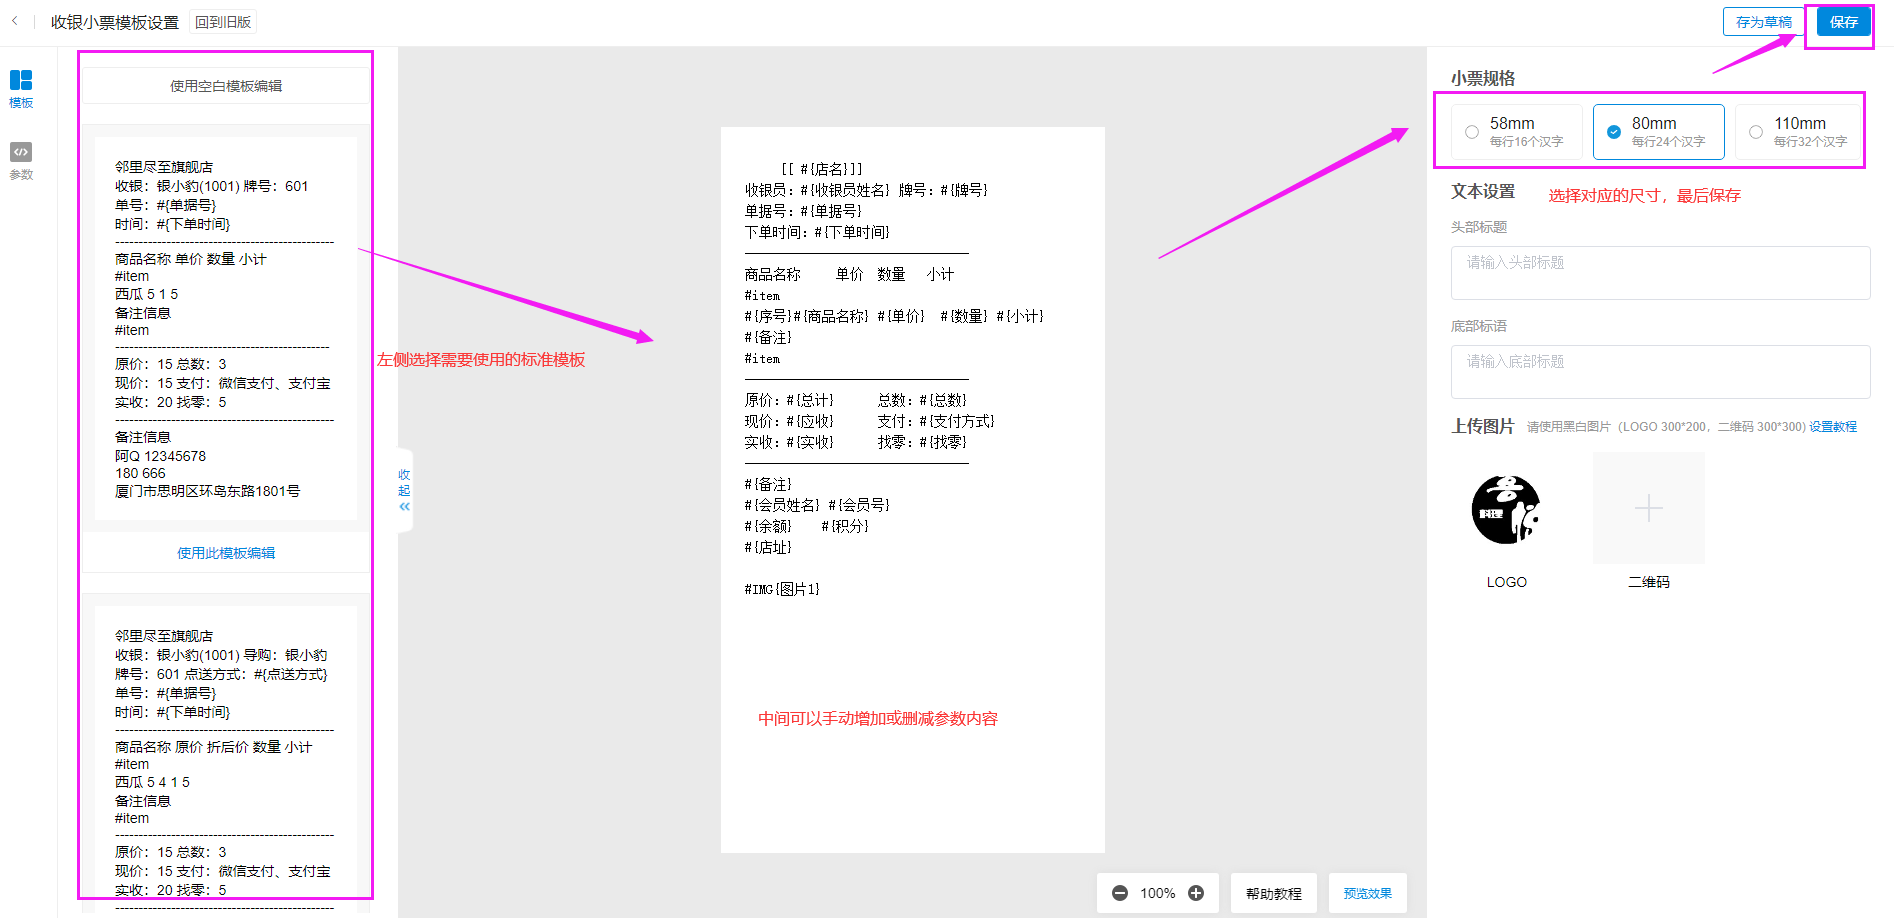Click the 头部标题 input field
The image size is (1894, 918).
point(1660,272)
